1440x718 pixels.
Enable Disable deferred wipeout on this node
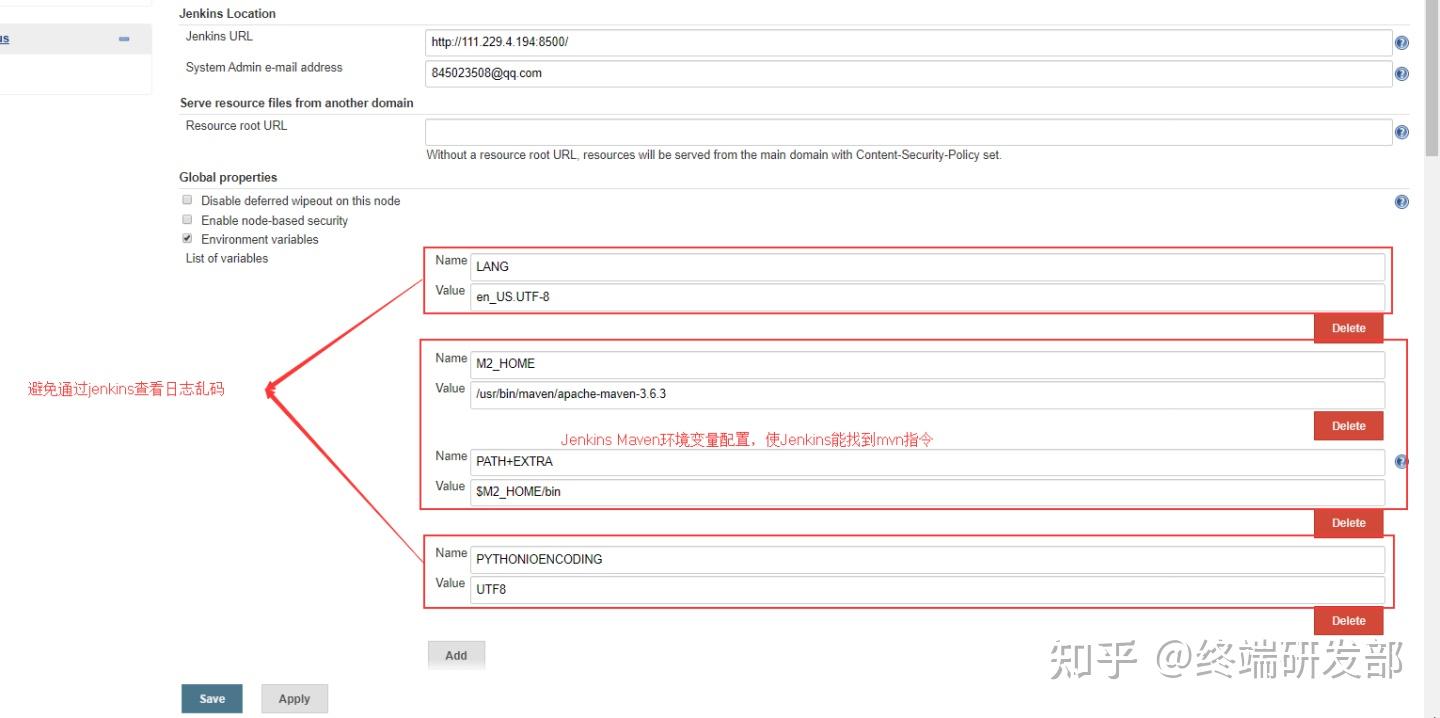coord(187,199)
